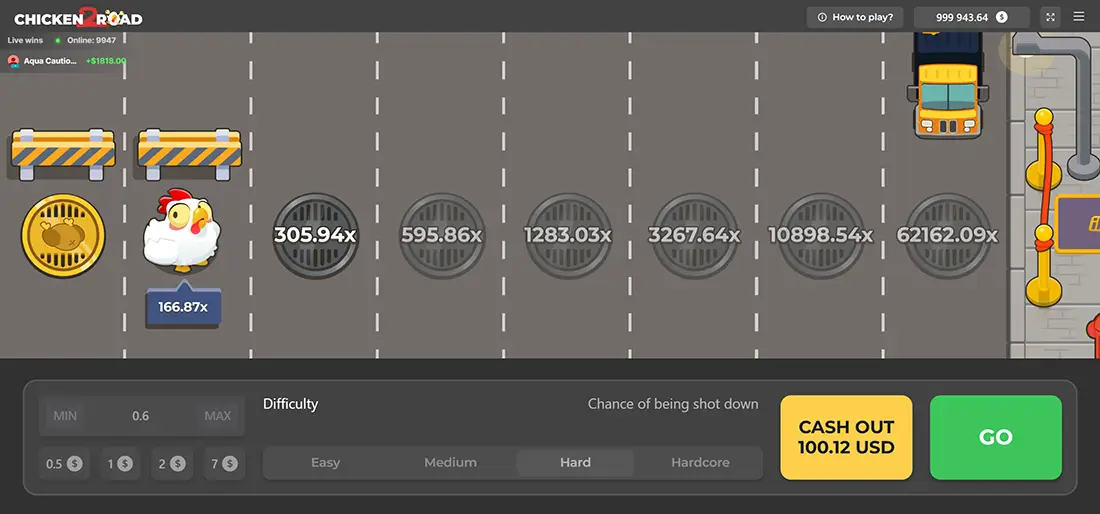
Task: Click the 10898.54x manhole cover
Action: 820,235
